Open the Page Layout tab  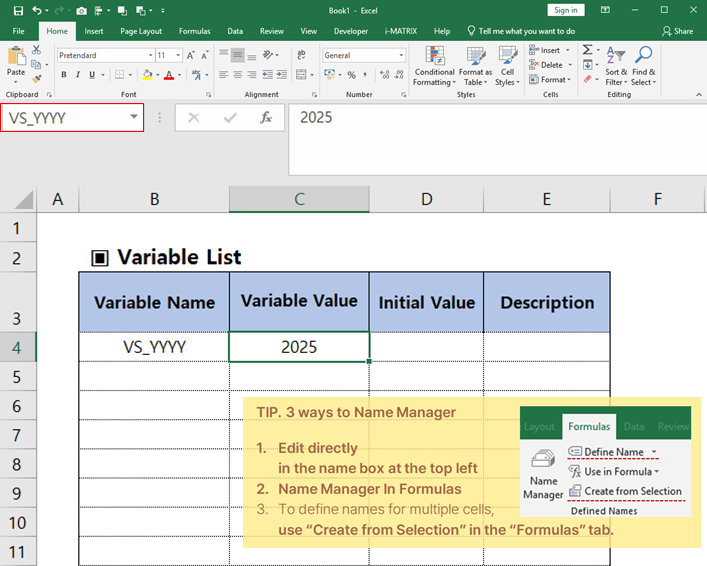pyautogui.click(x=141, y=31)
